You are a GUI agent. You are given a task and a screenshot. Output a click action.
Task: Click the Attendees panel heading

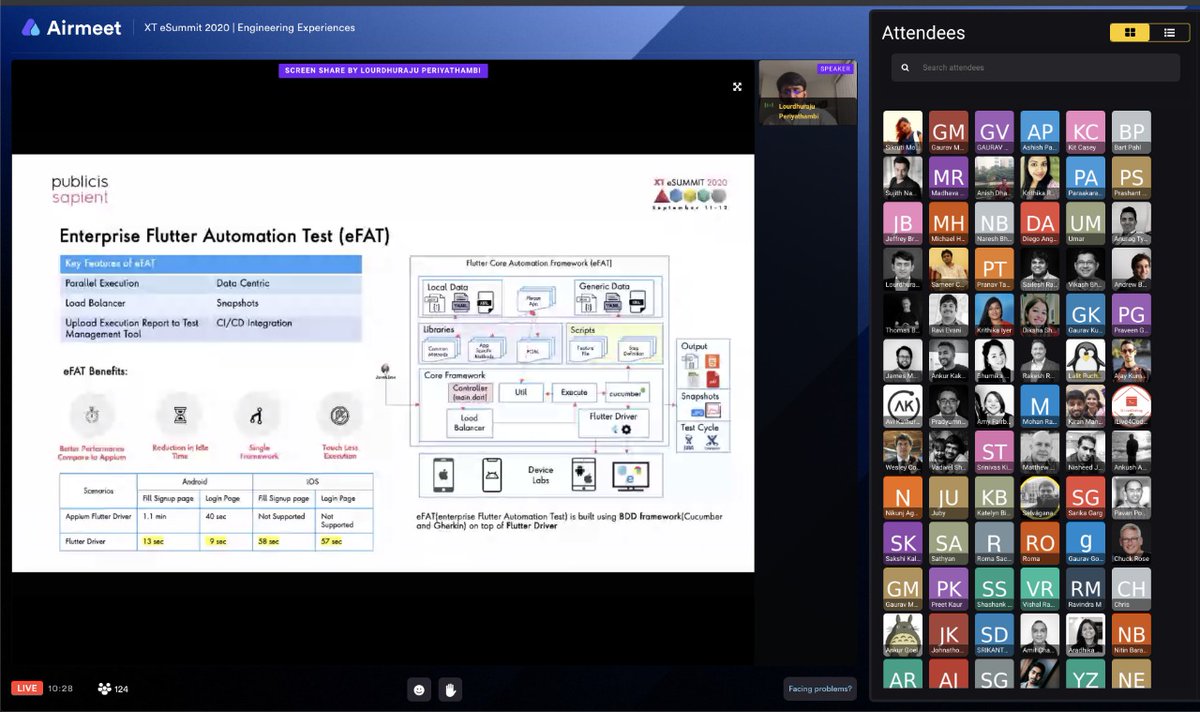click(x=923, y=33)
